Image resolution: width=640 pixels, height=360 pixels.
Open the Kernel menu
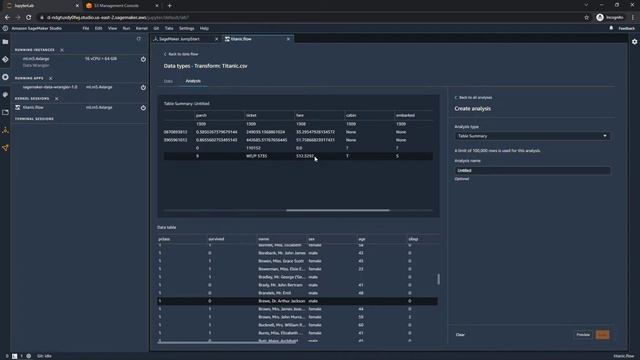point(142,29)
